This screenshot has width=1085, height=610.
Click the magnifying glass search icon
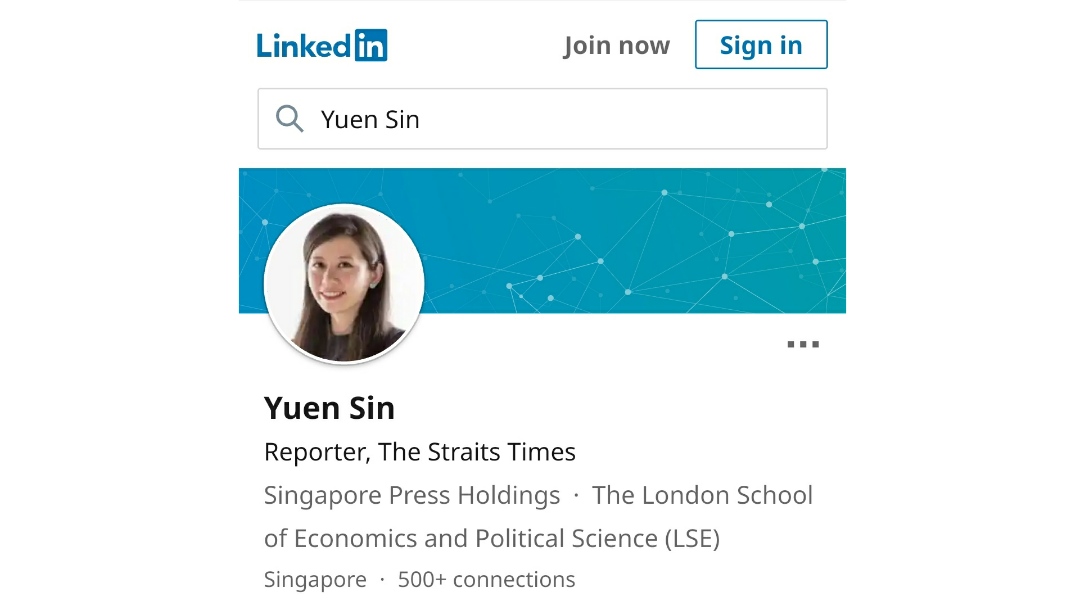pos(290,119)
